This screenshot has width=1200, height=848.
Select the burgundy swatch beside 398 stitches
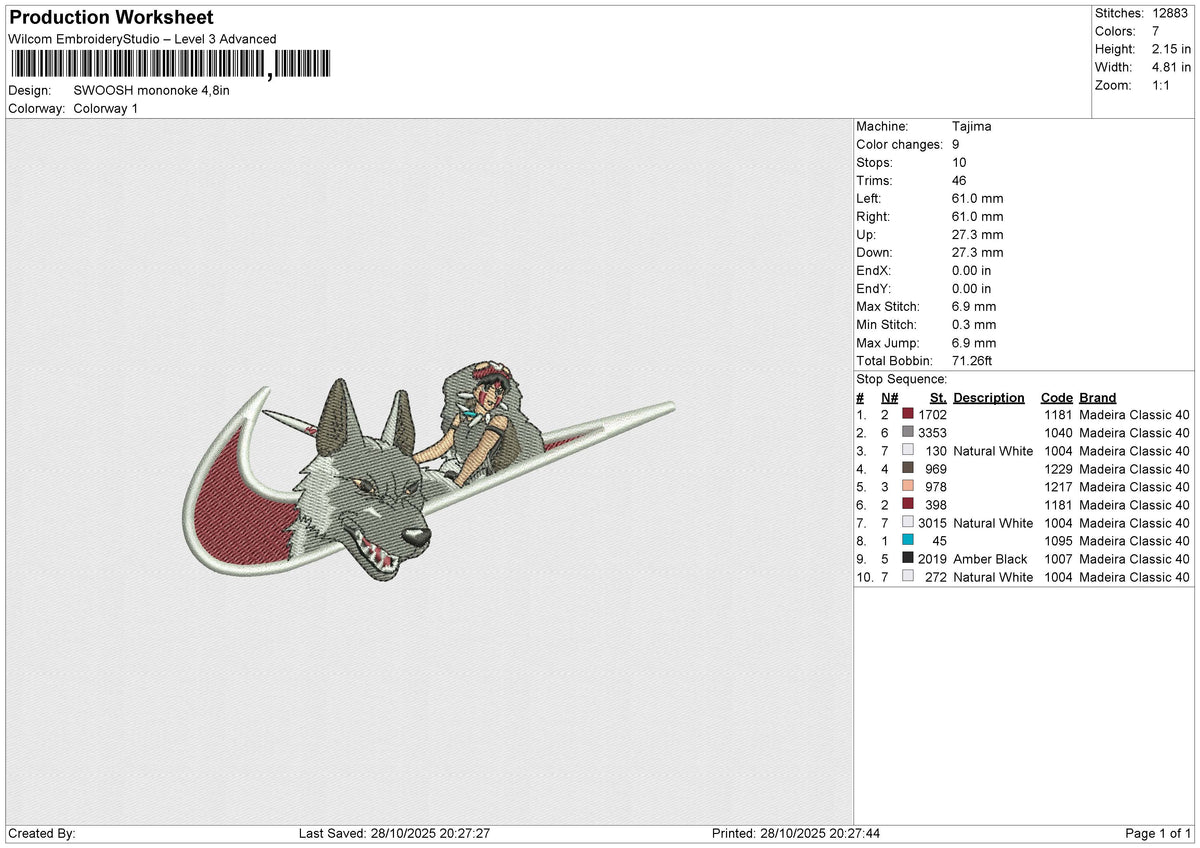pos(907,505)
